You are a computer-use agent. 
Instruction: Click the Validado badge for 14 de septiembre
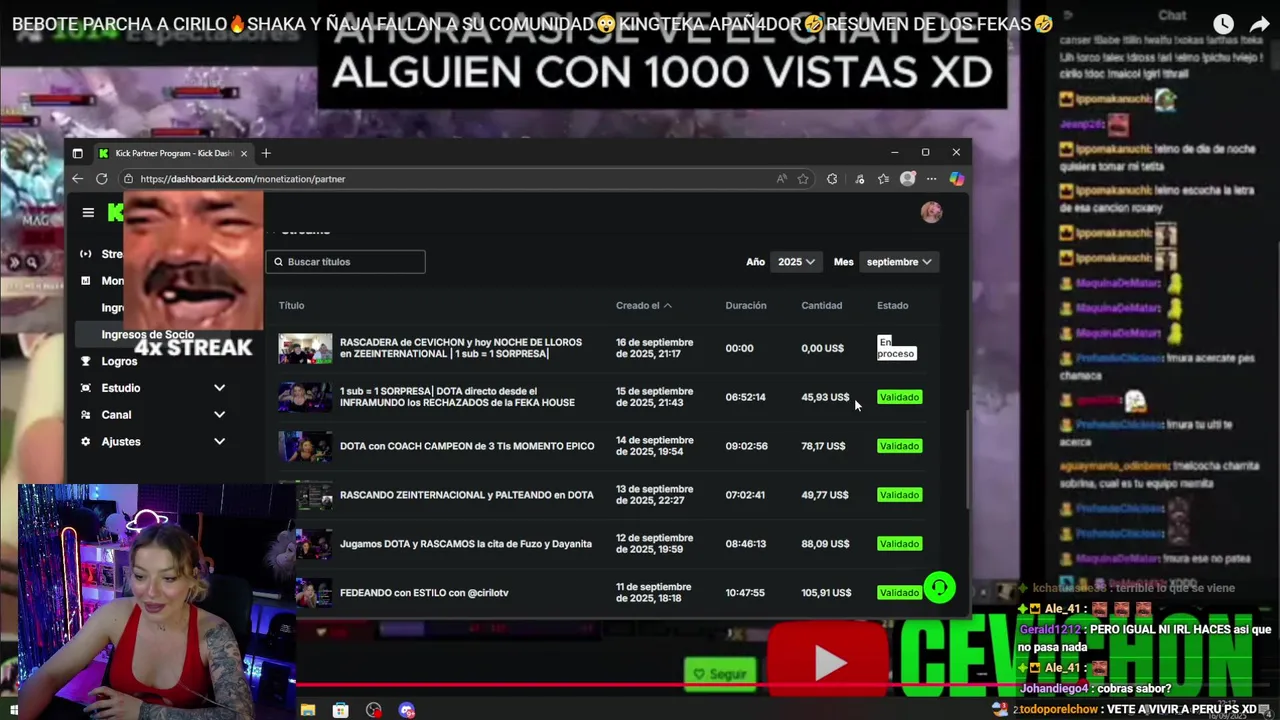(899, 446)
